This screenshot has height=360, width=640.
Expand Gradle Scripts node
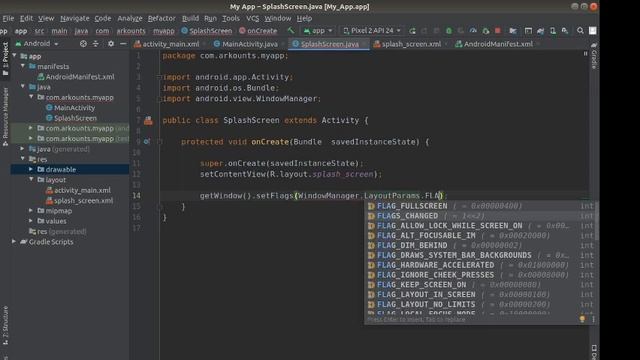[x=14, y=242]
